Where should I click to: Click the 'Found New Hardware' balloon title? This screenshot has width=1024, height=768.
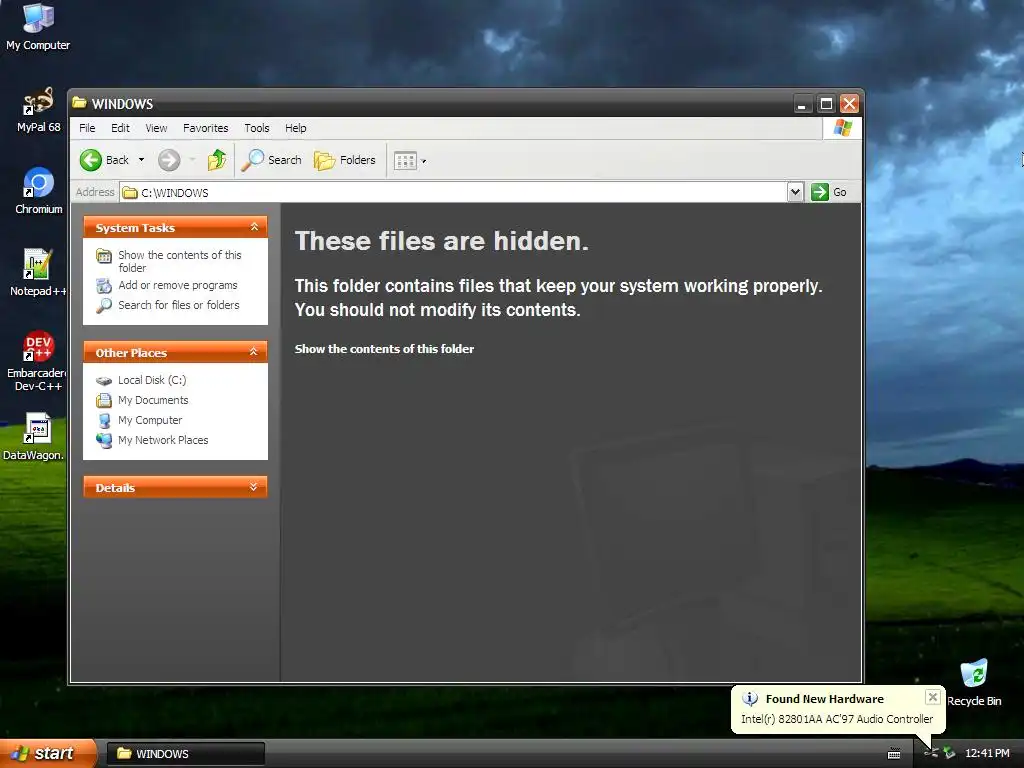point(824,699)
